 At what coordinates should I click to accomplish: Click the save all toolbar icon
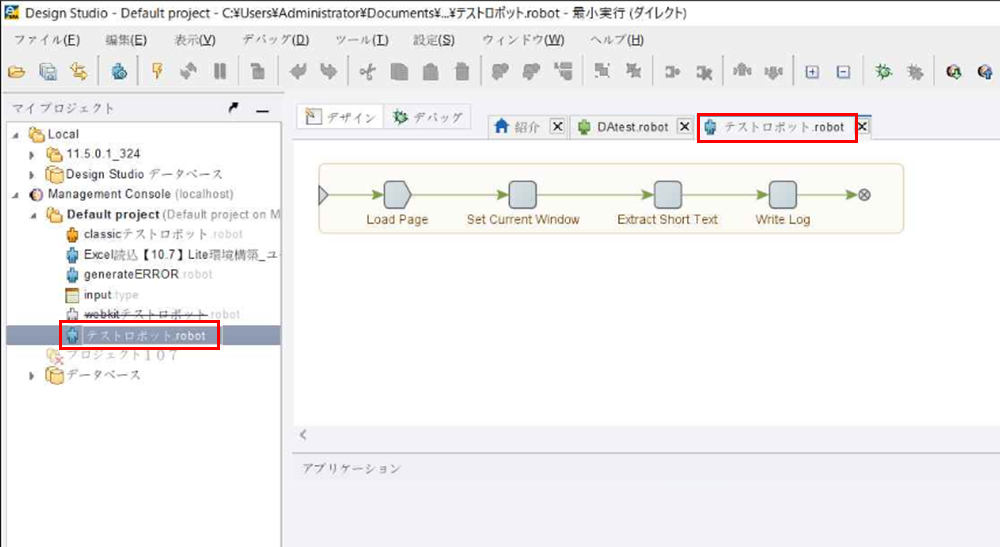[48, 71]
